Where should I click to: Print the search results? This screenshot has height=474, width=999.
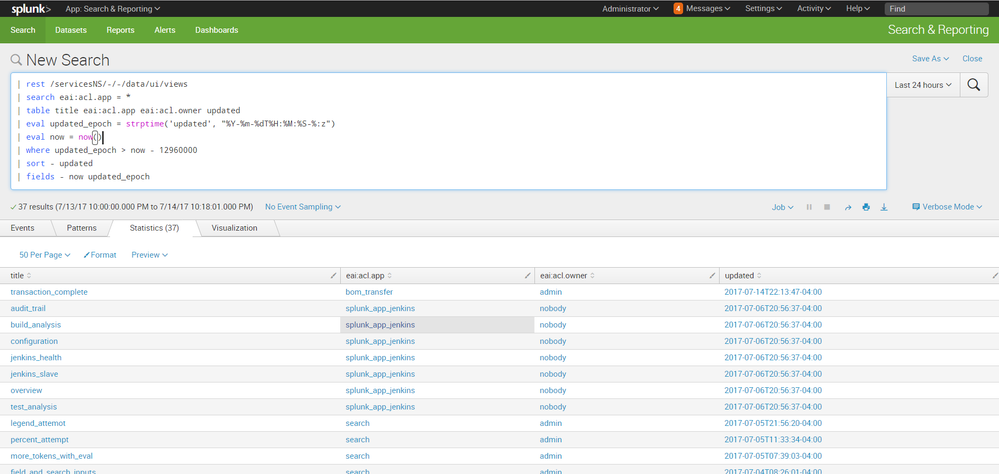coord(866,207)
